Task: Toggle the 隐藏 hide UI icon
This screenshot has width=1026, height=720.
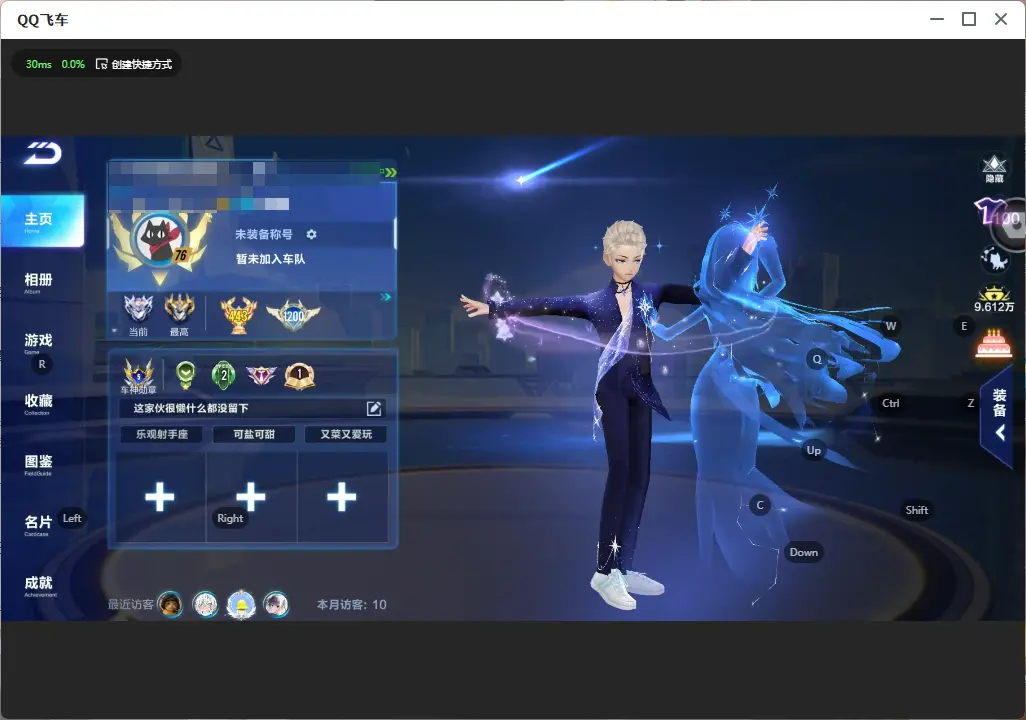Action: coord(994,168)
